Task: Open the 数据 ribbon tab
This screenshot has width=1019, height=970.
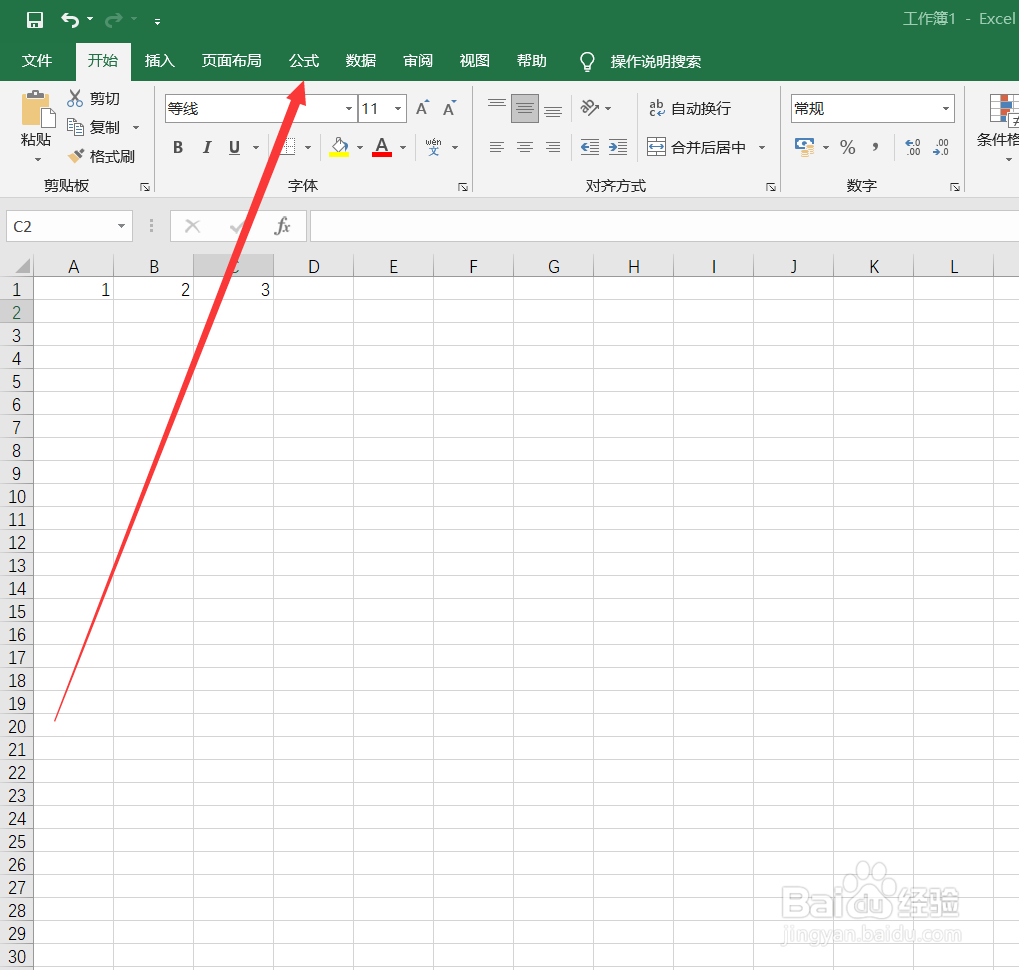Action: point(361,61)
